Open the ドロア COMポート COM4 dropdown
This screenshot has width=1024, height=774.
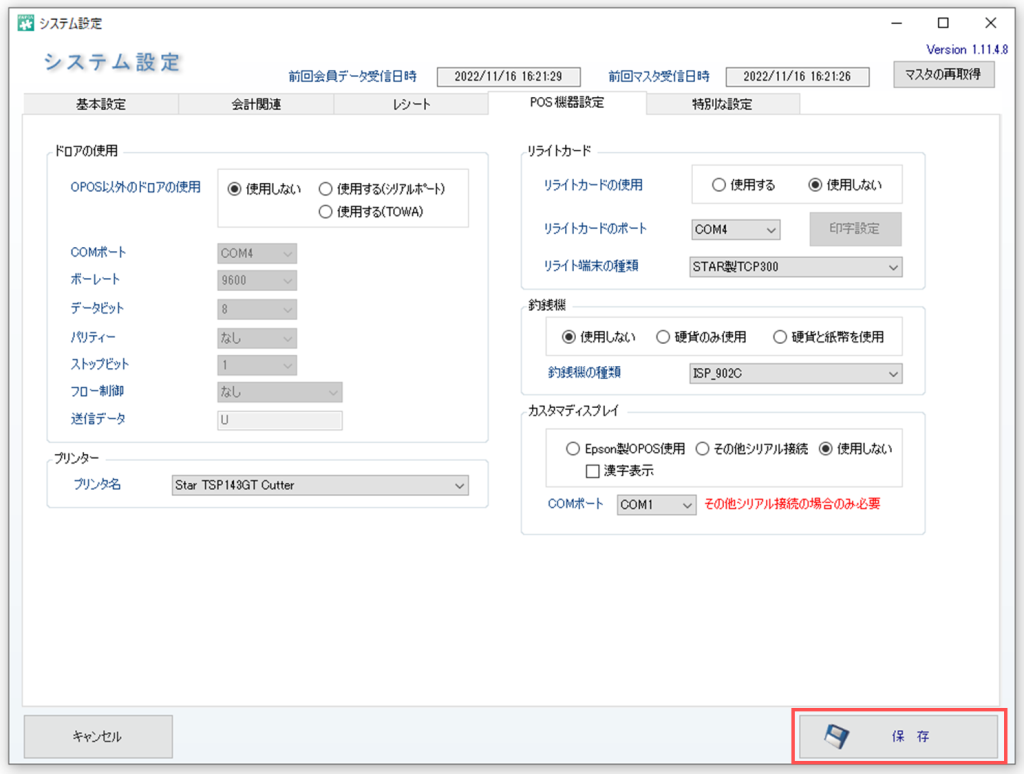pos(257,253)
